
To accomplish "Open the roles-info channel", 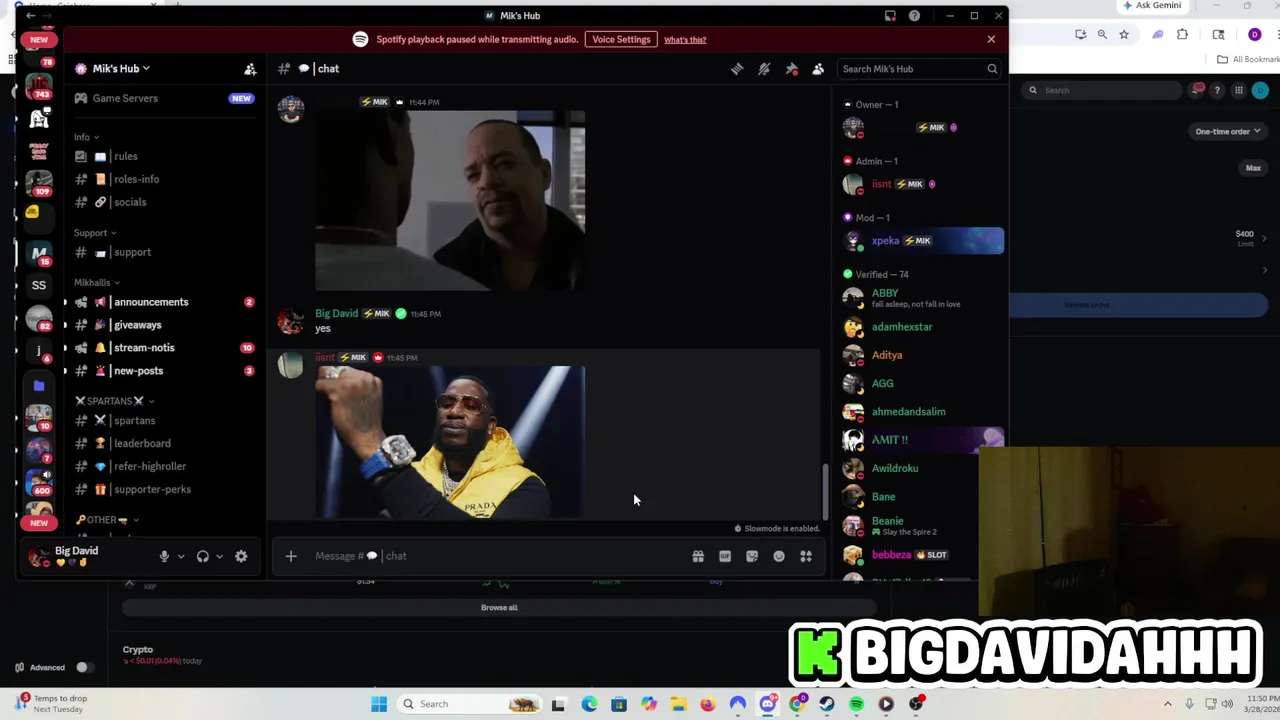I will tap(163, 179).
